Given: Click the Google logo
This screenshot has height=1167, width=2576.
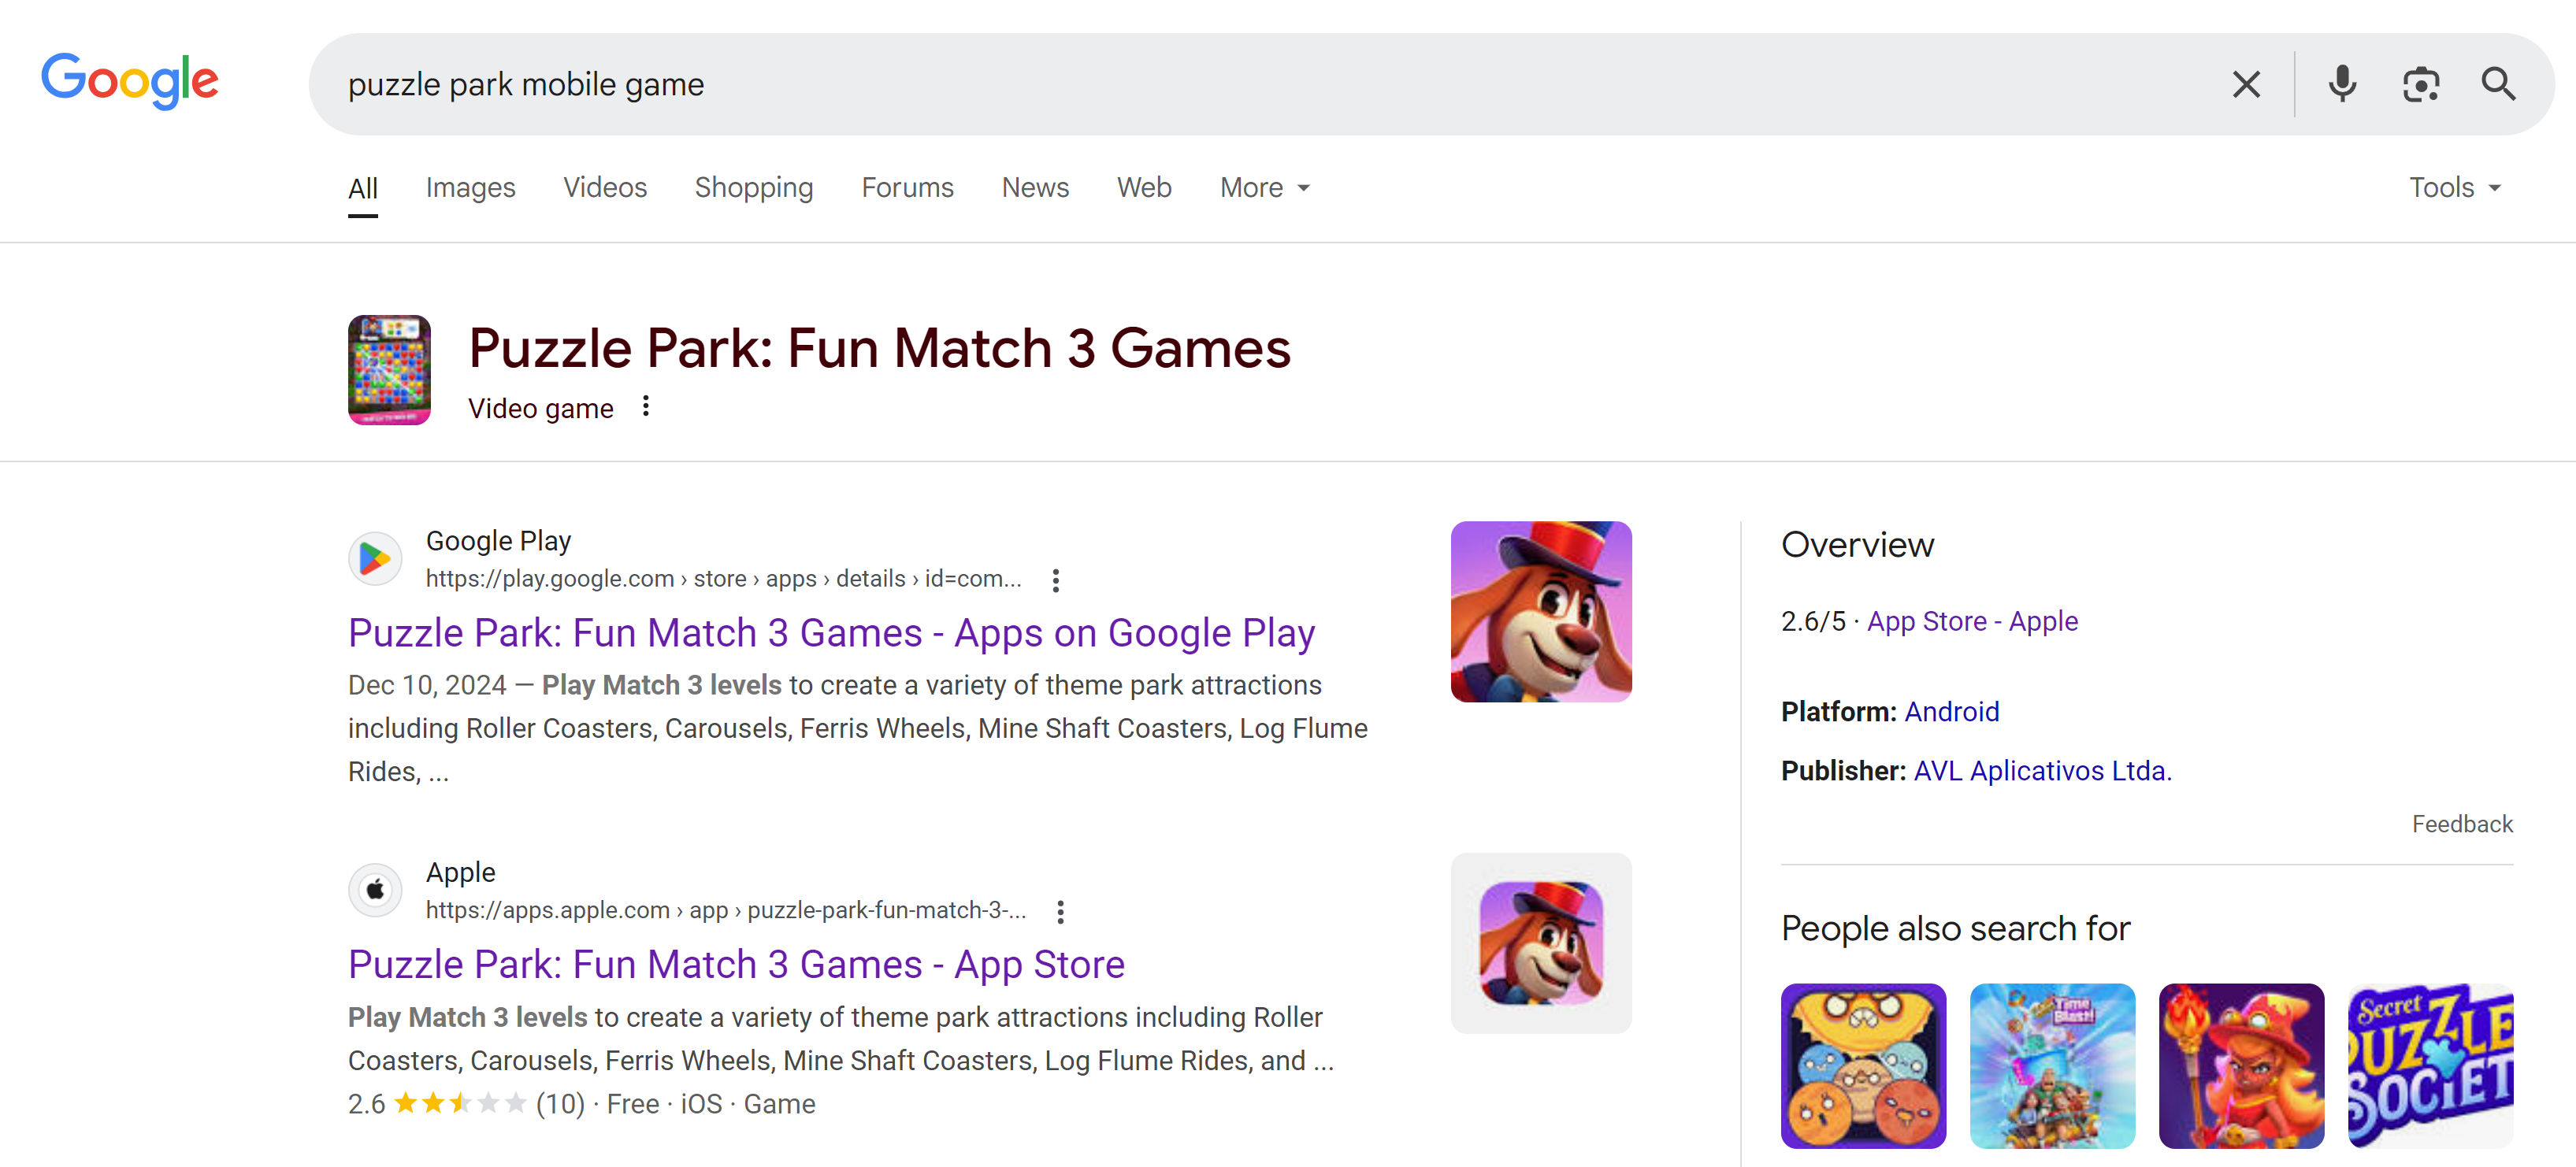Looking at the screenshot, I should (x=130, y=80).
